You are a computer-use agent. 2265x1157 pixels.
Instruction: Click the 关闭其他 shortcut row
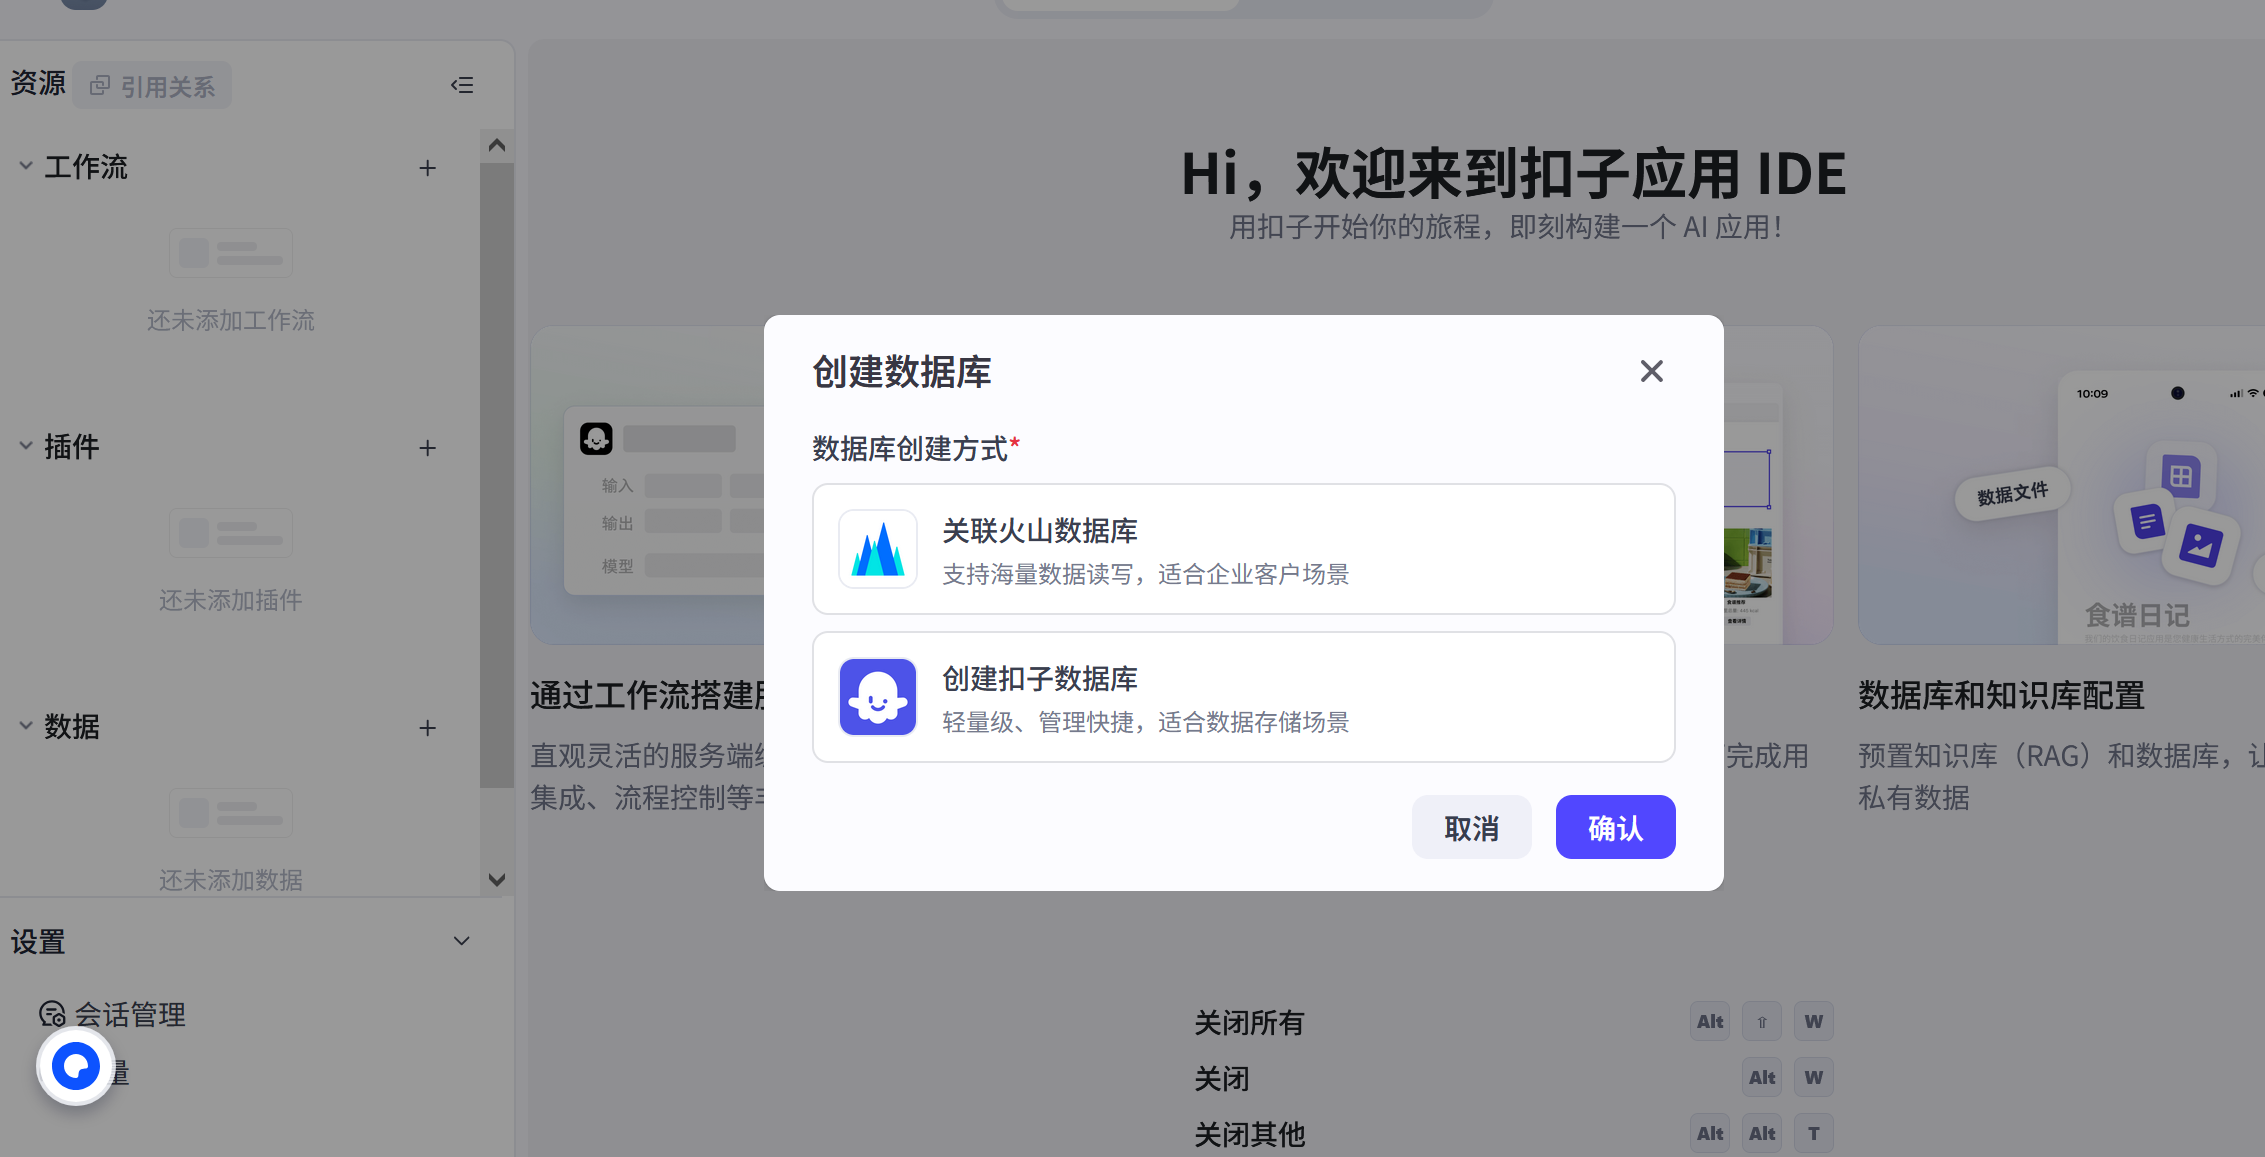(x=1514, y=1134)
